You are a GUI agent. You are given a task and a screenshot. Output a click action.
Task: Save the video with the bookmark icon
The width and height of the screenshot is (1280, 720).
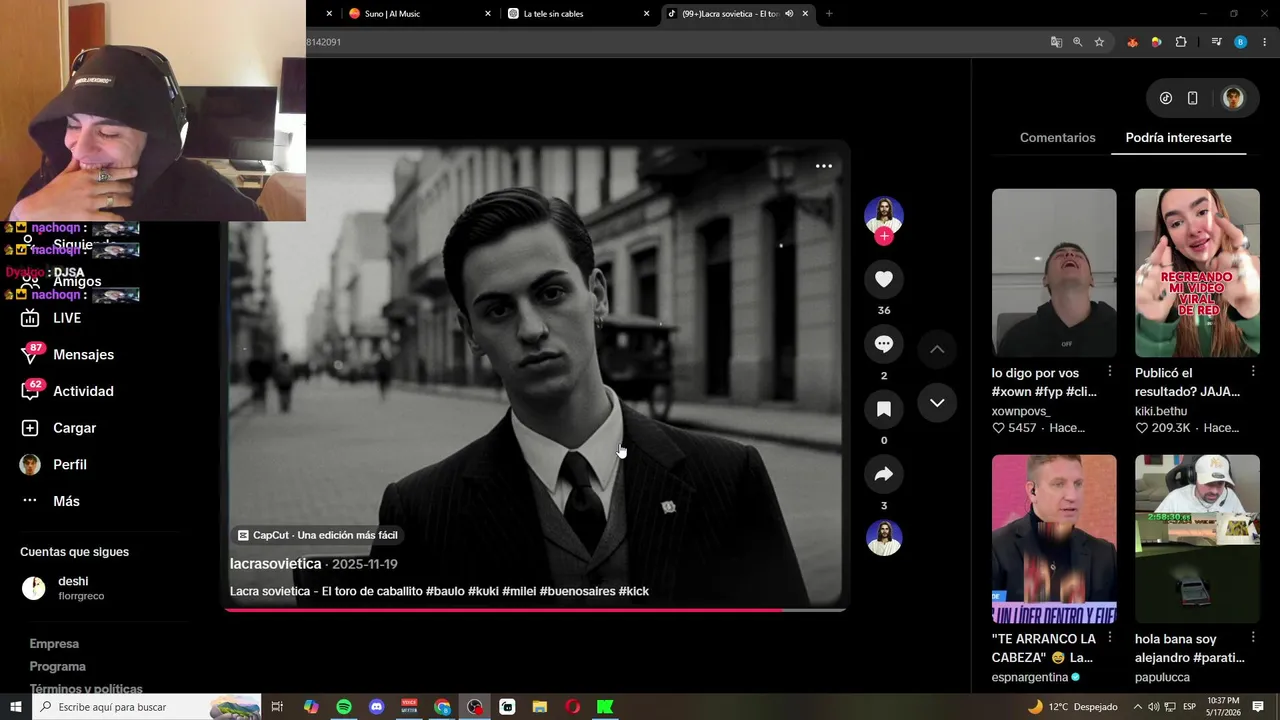click(883, 409)
